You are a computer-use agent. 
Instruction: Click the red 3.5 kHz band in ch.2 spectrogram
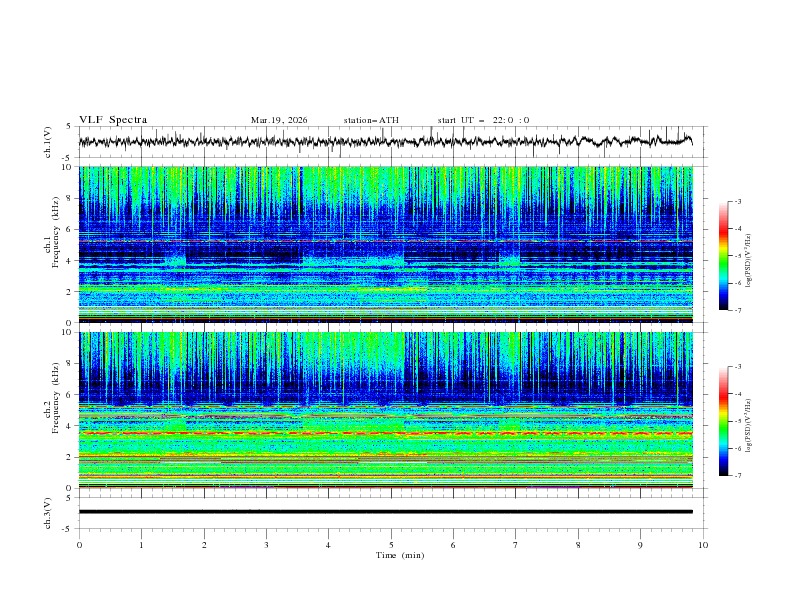coord(385,433)
